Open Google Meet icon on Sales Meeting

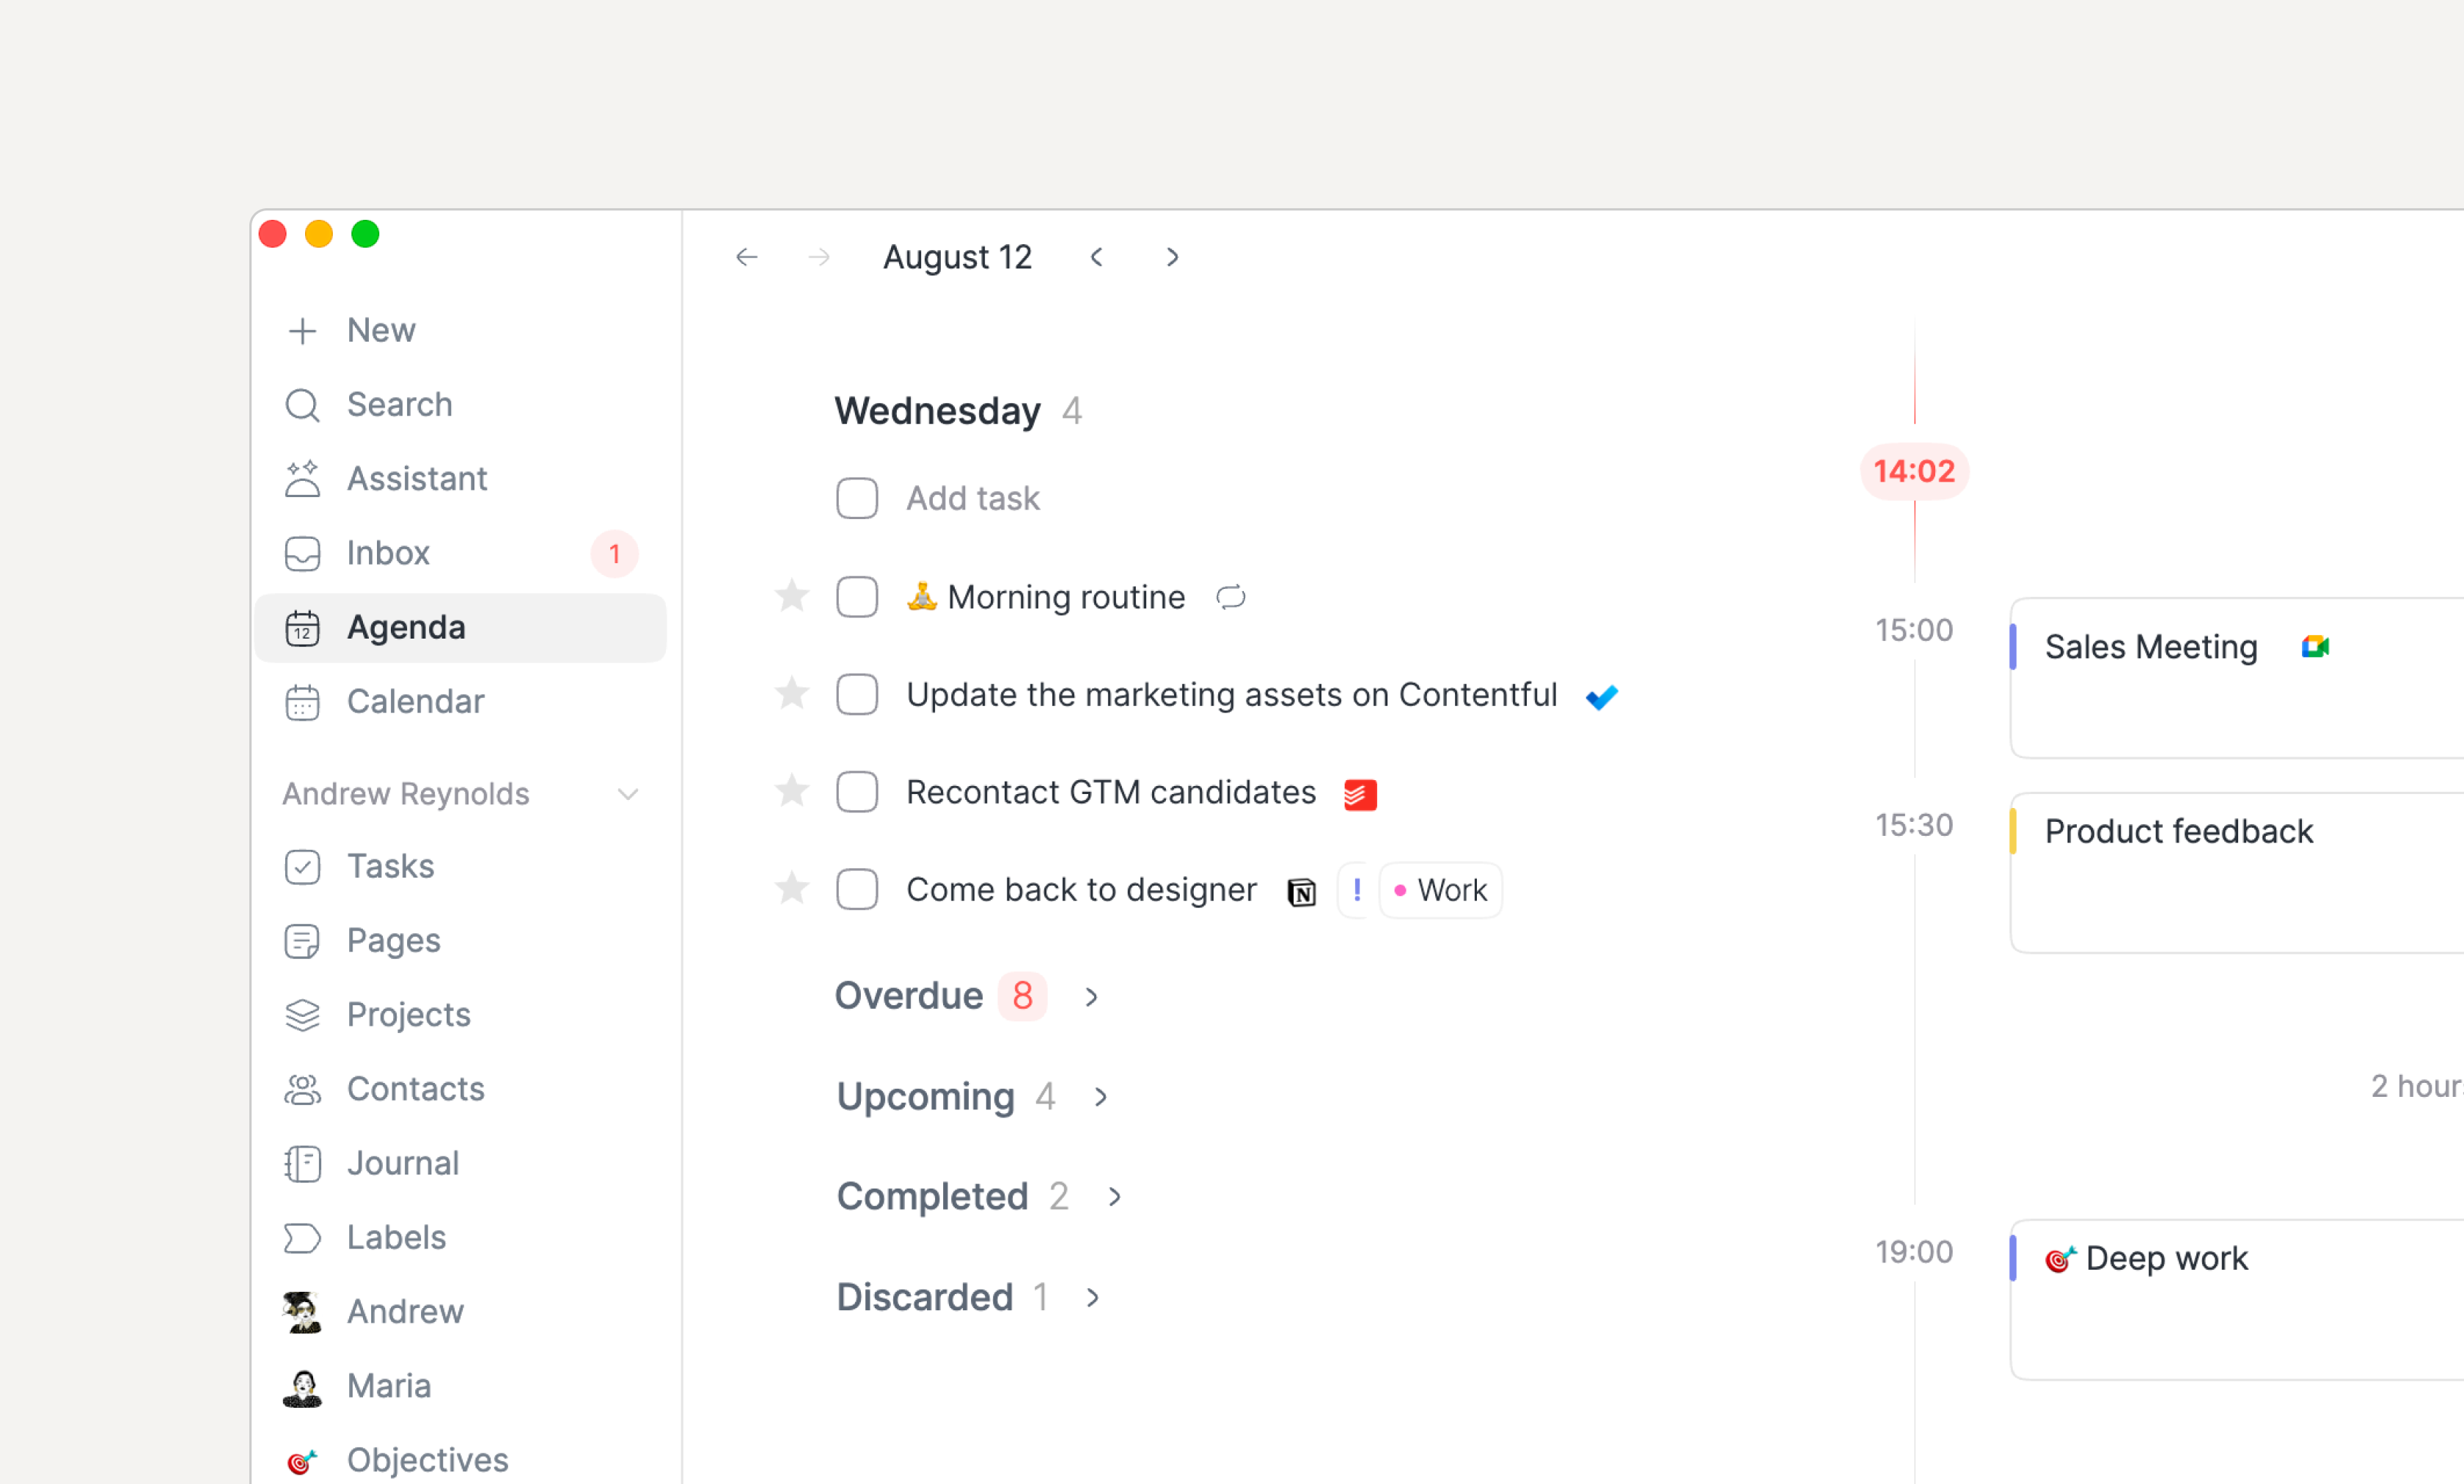tap(2315, 647)
